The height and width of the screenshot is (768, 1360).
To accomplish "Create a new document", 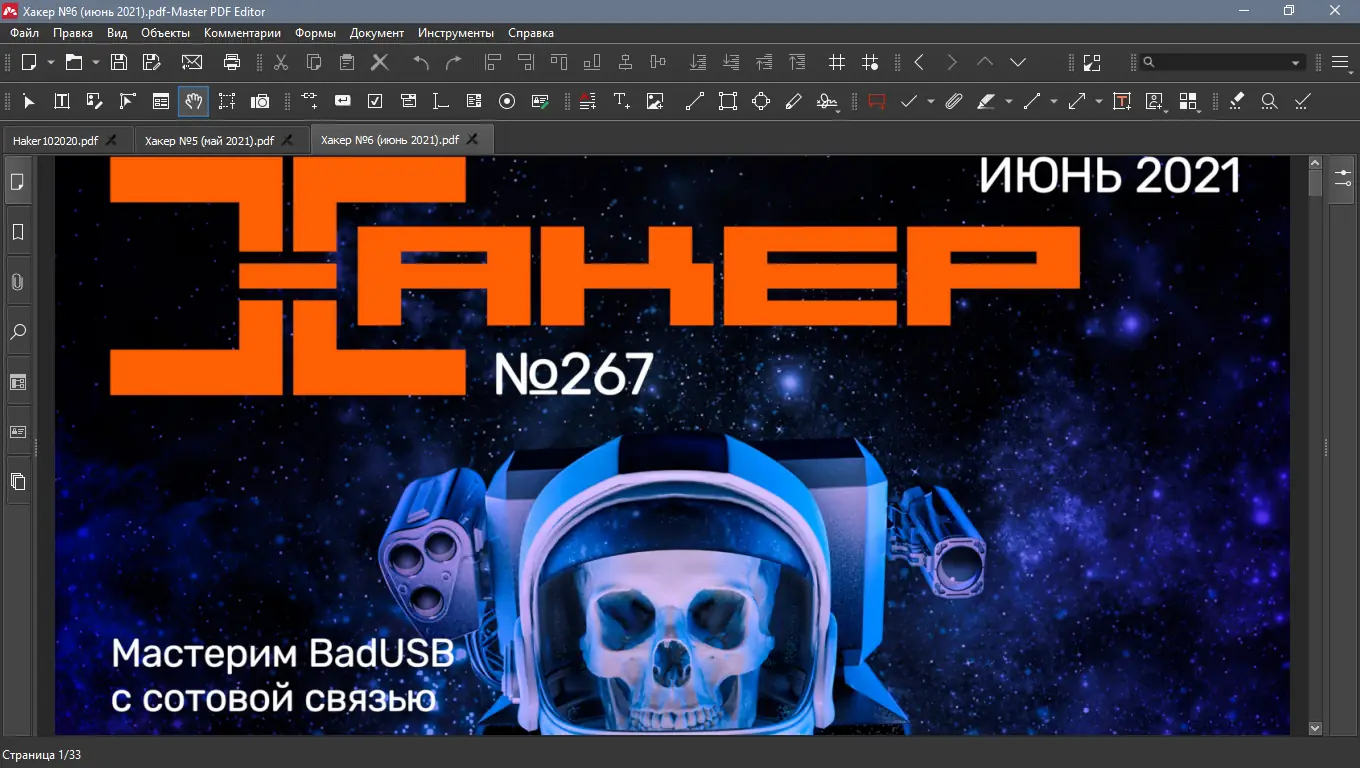I will coord(29,62).
